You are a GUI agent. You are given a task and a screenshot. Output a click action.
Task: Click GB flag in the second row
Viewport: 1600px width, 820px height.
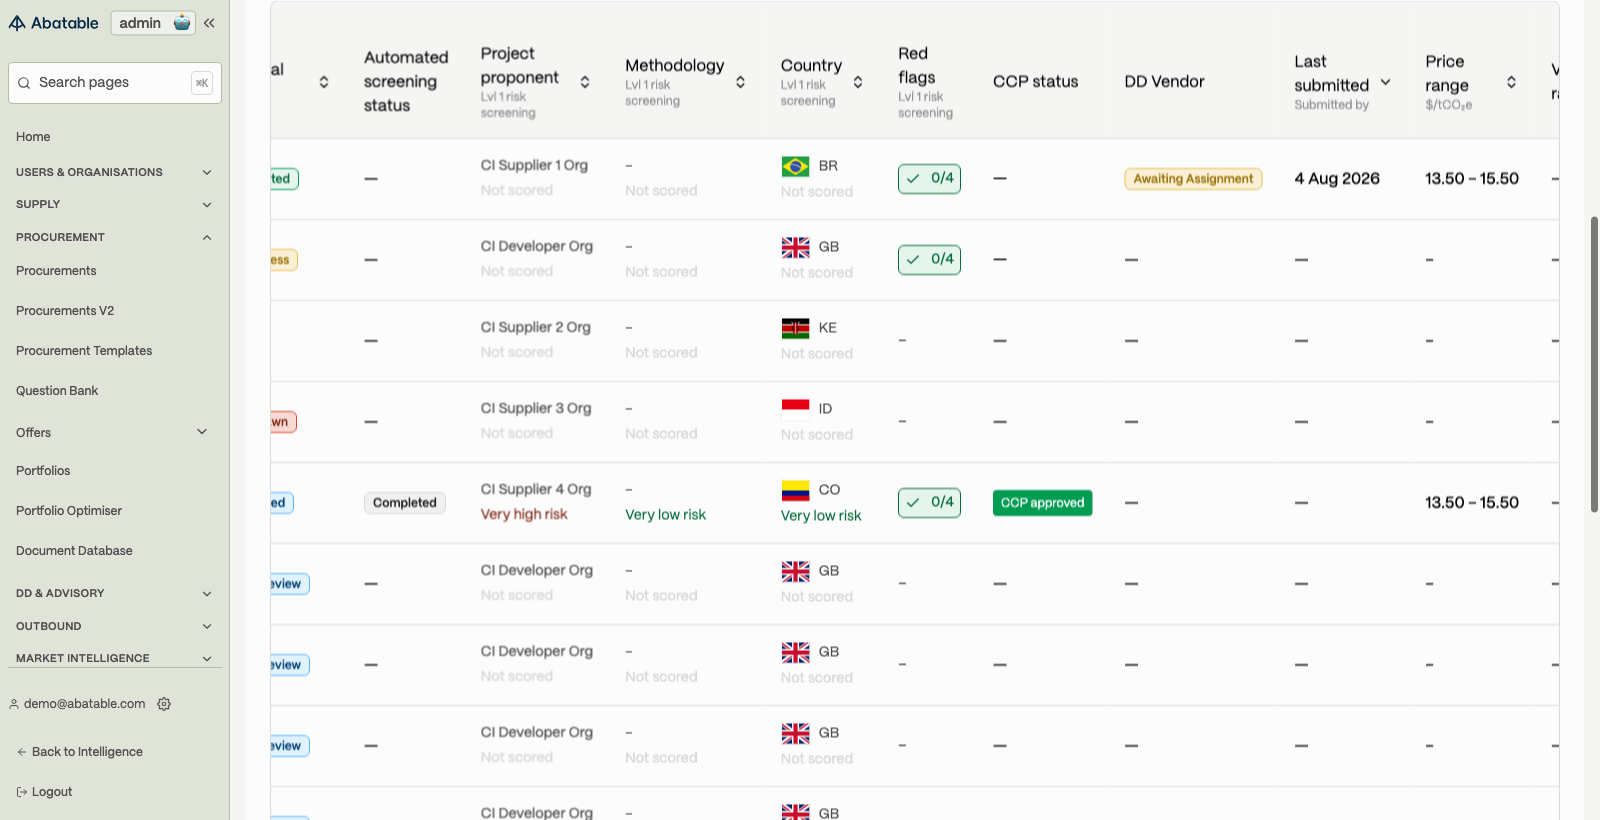795,247
